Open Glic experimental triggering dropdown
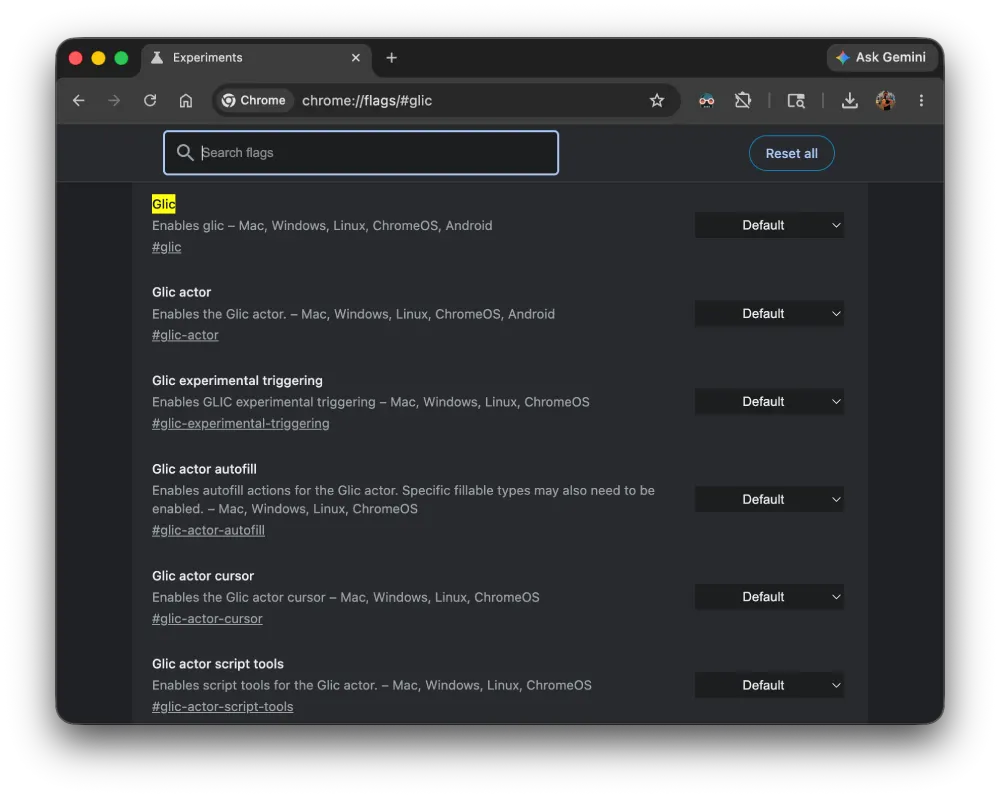The width and height of the screenshot is (1000, 798). [x=769, y=402]
